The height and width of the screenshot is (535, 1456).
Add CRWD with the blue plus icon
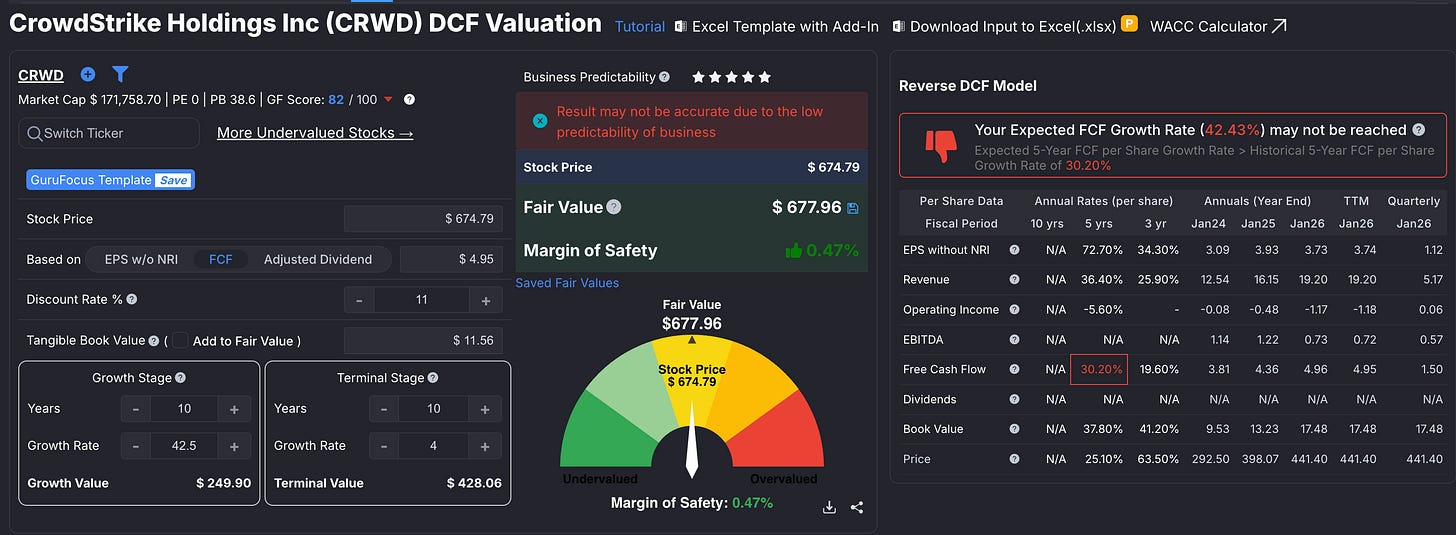[x=88, y=74]
